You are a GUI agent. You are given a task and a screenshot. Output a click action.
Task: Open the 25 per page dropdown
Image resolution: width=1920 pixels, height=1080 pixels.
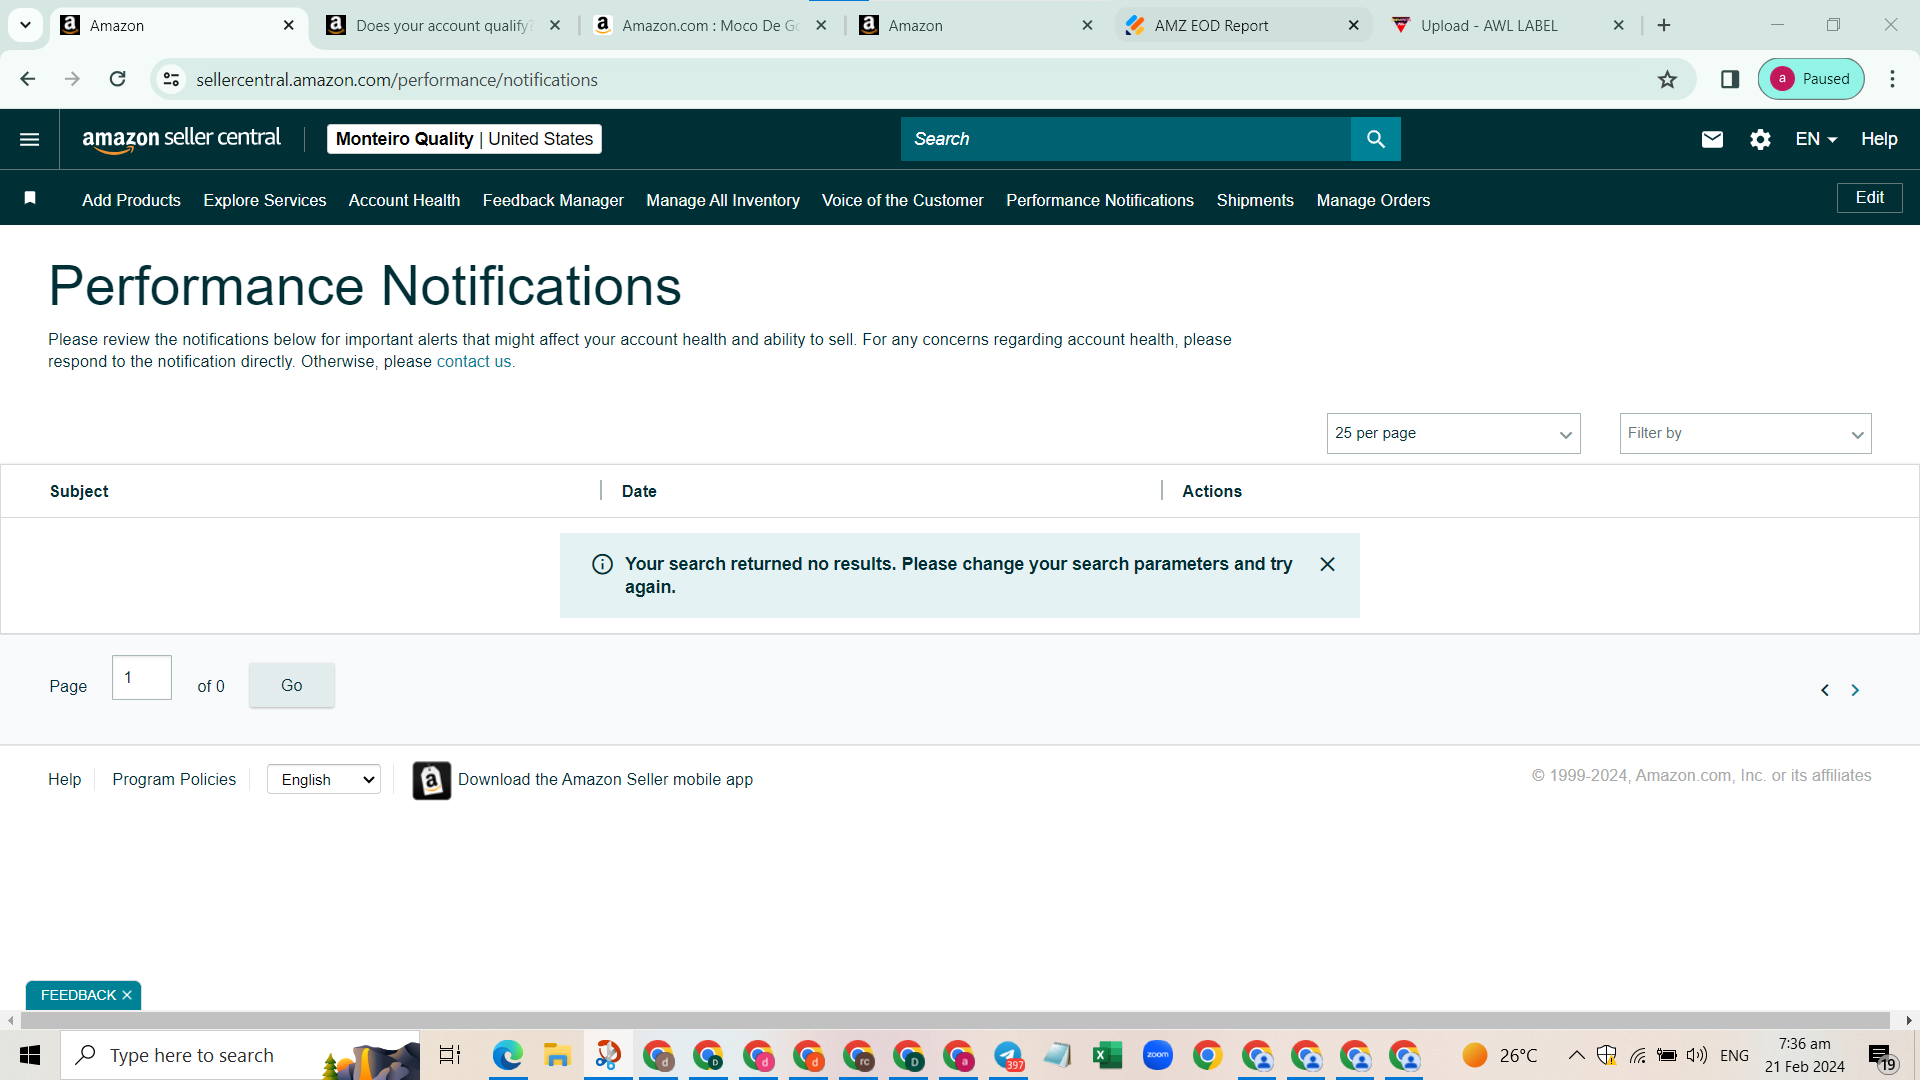tap(1453, 433)
